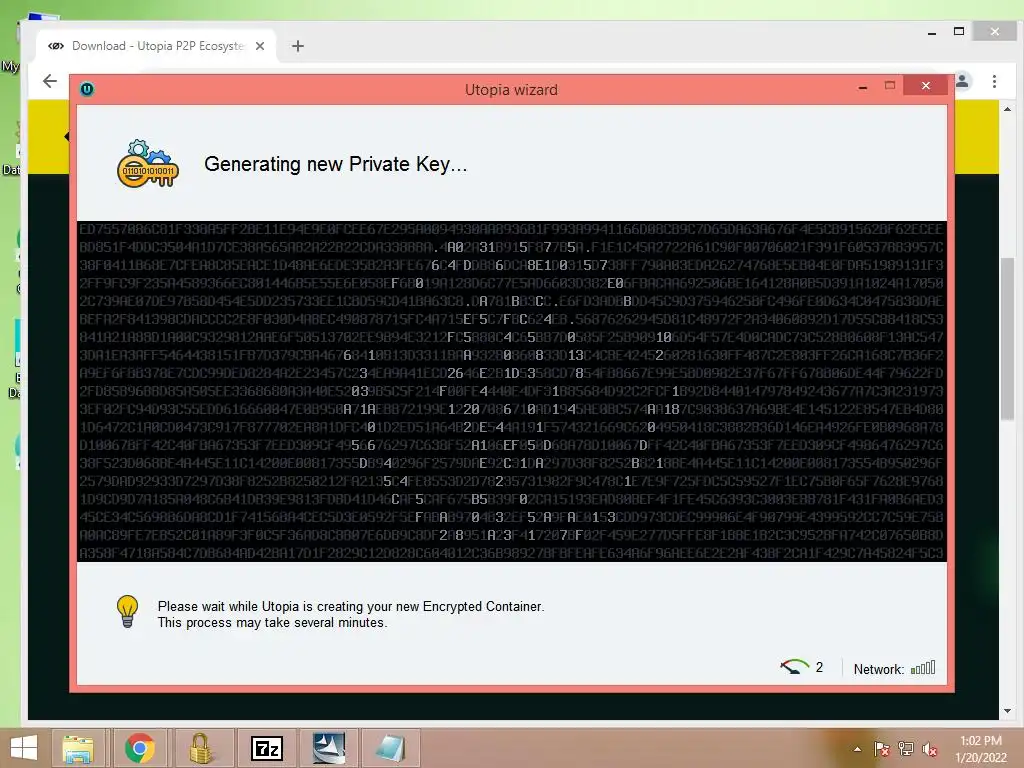The width and height of the screenshot is (1024, 768).
Task: Click the lightbulb hint icon
Action: [x=127, y=611]
